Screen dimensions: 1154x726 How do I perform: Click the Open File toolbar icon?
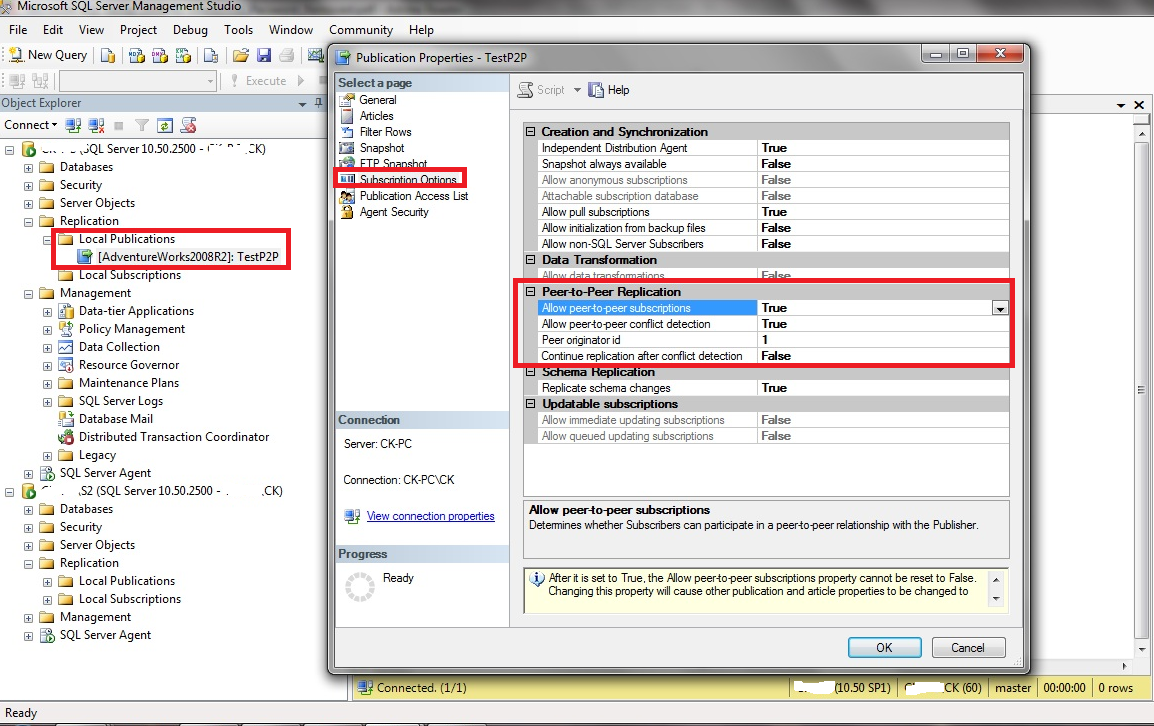coord(241,55)
